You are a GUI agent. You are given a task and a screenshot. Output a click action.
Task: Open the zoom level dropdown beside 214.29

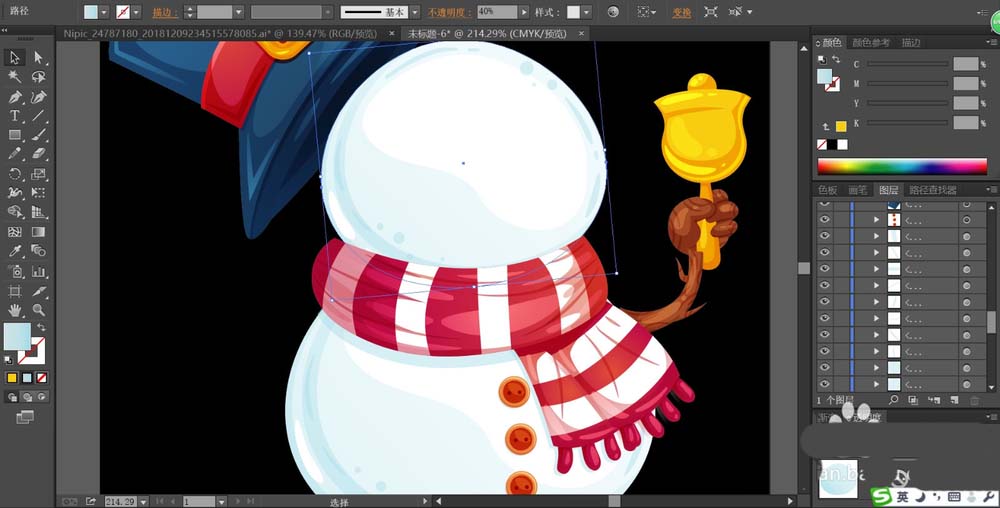143,502
